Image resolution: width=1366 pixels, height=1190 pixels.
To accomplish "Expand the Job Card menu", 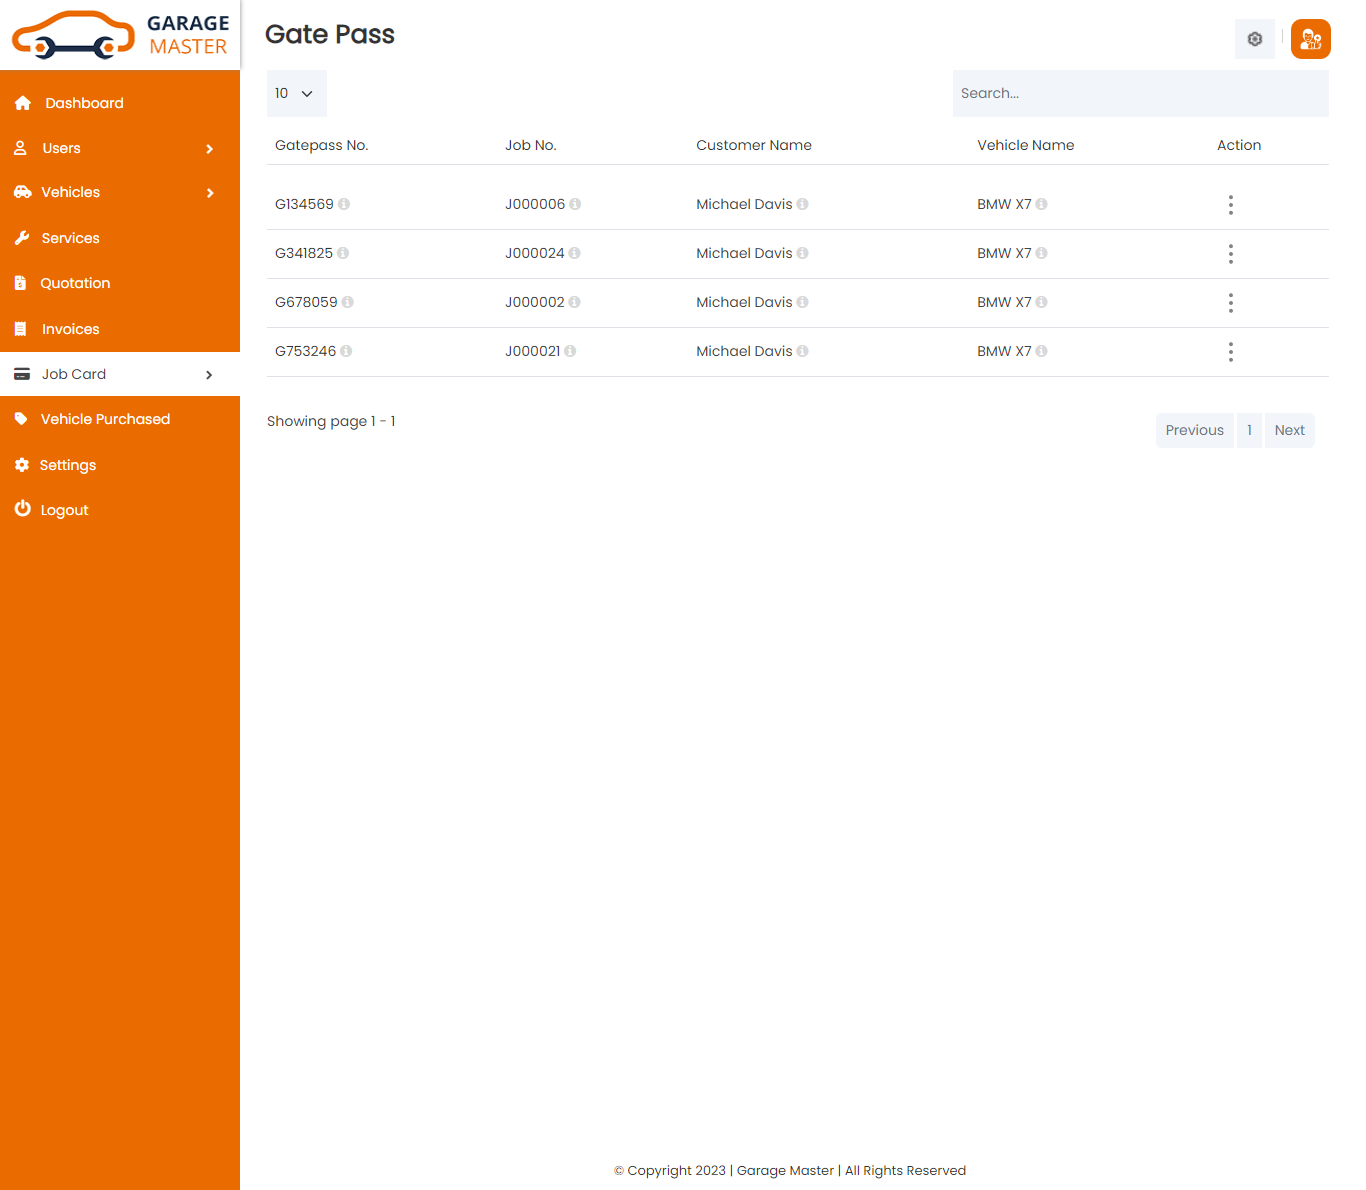I will point(120,374).
